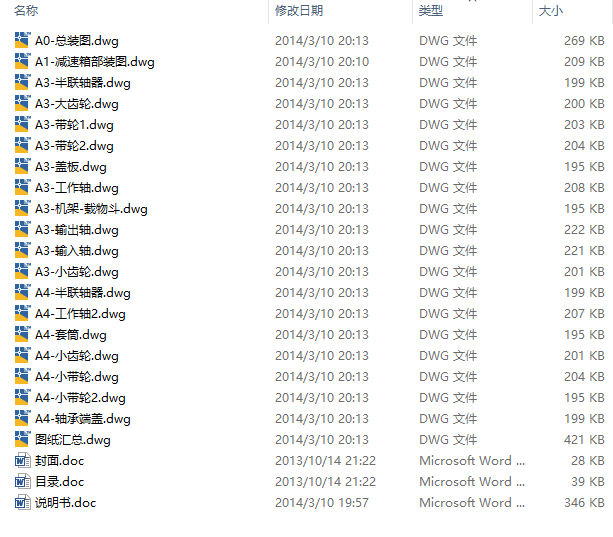
Task: Click the 类型 column header
Action: click(431, 11)
